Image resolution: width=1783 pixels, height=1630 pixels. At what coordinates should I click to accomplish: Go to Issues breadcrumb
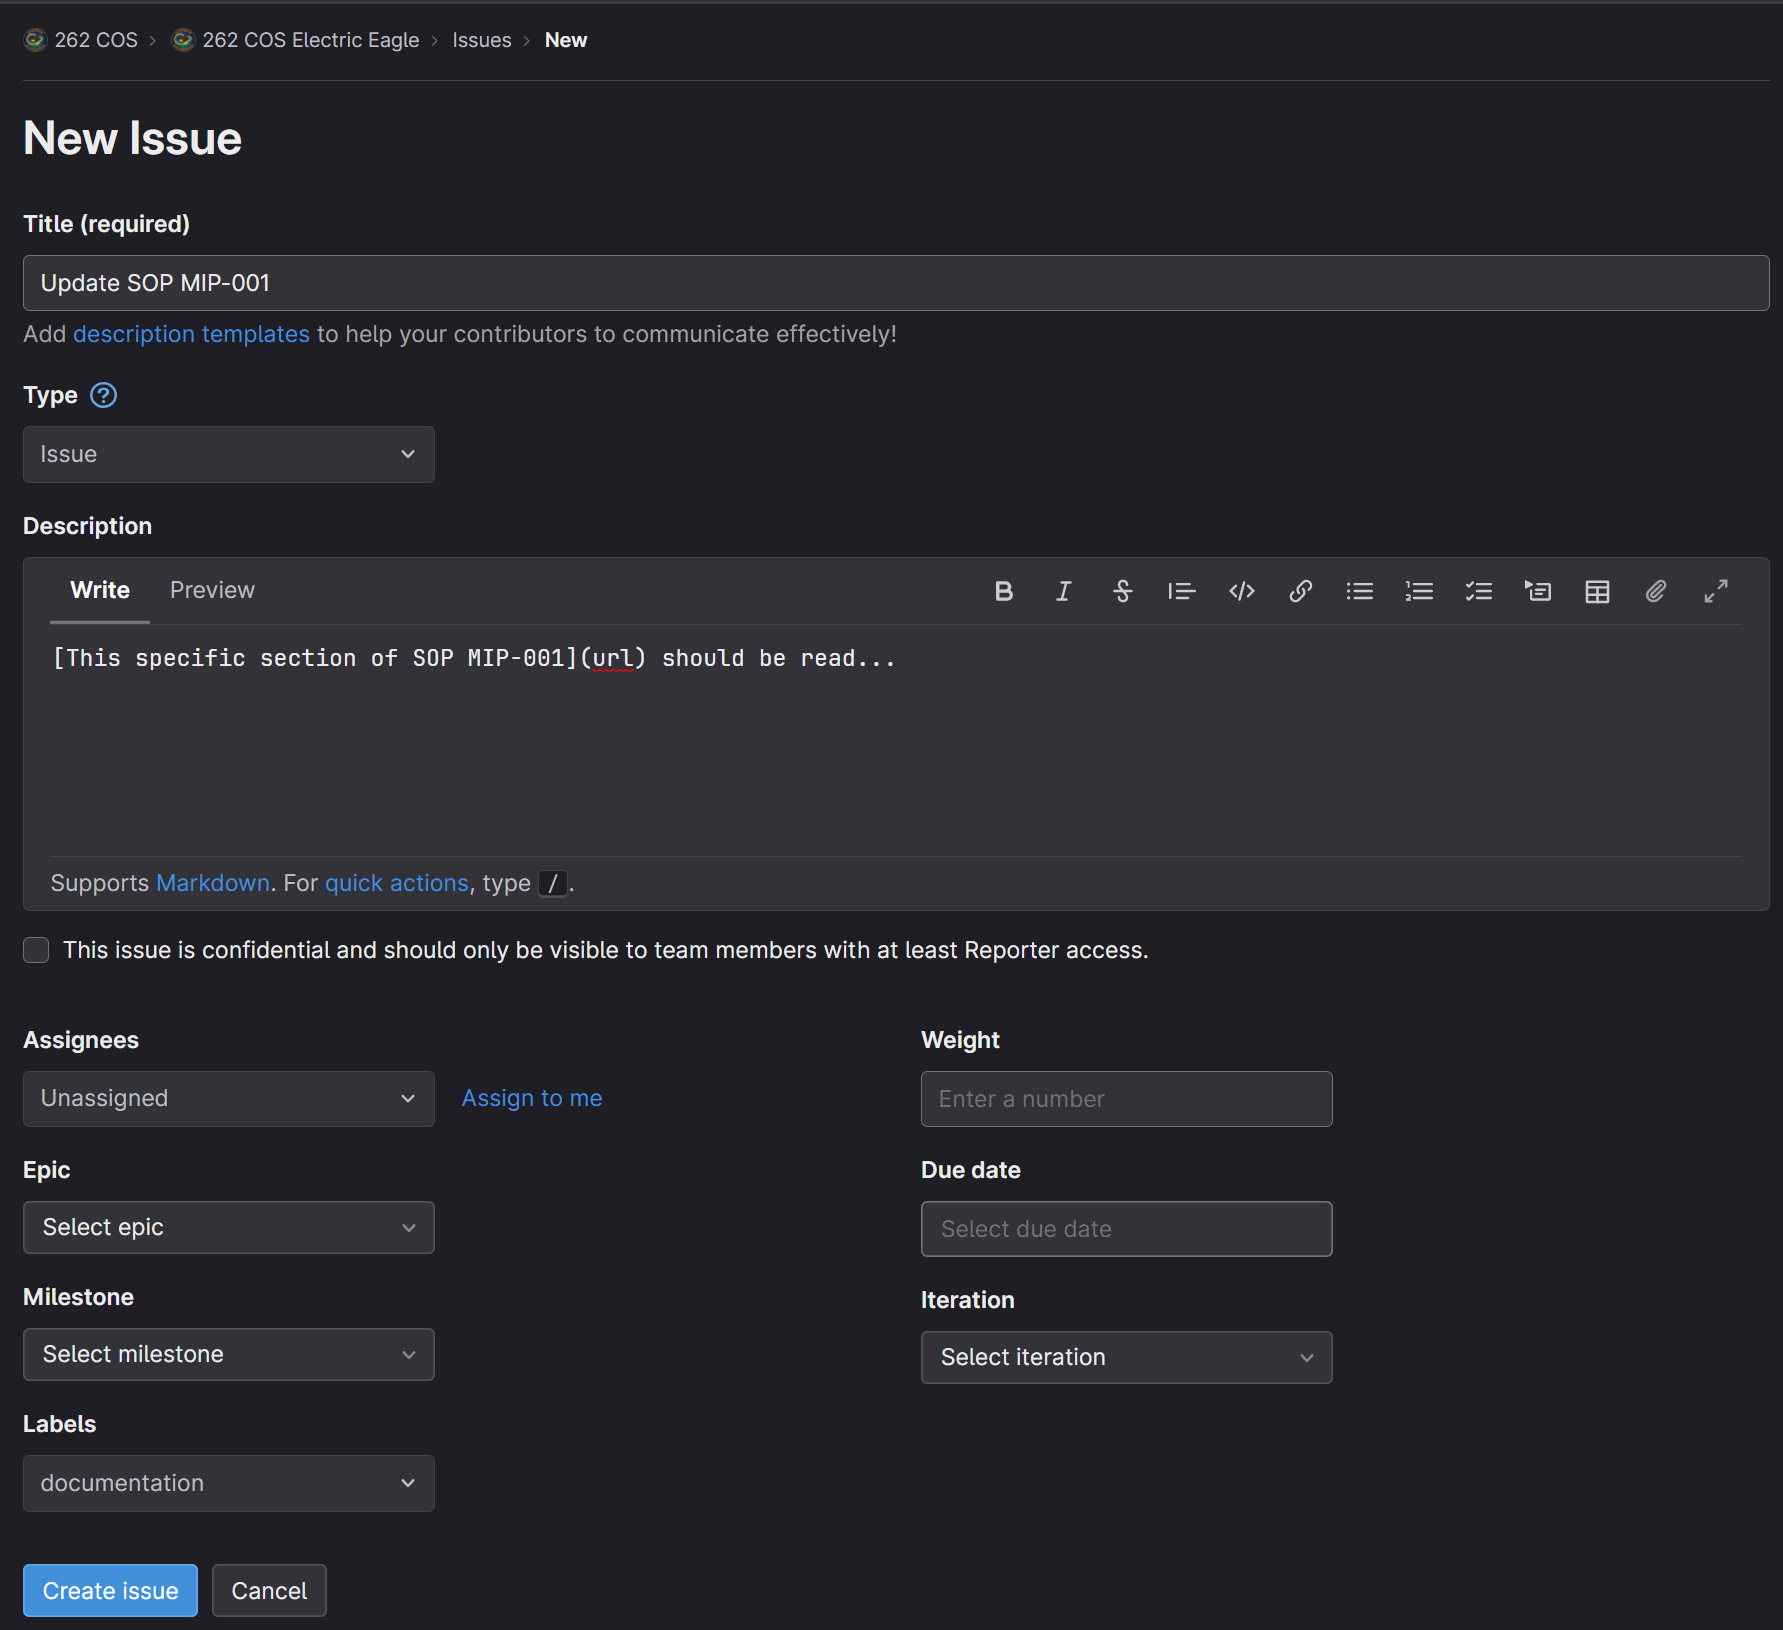click(482, 40)
